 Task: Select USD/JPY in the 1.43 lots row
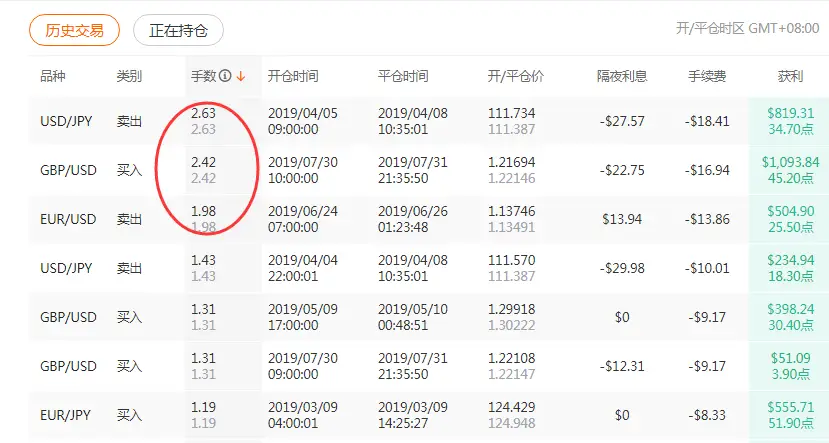click(66, 268)
